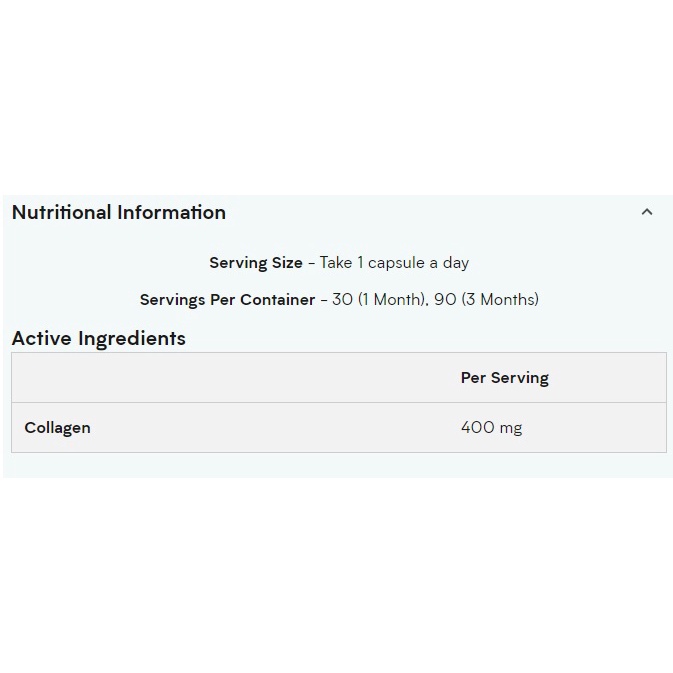Click the word 'Nutritional' in the title
673x673 pixels.
[x=61, y=212]
